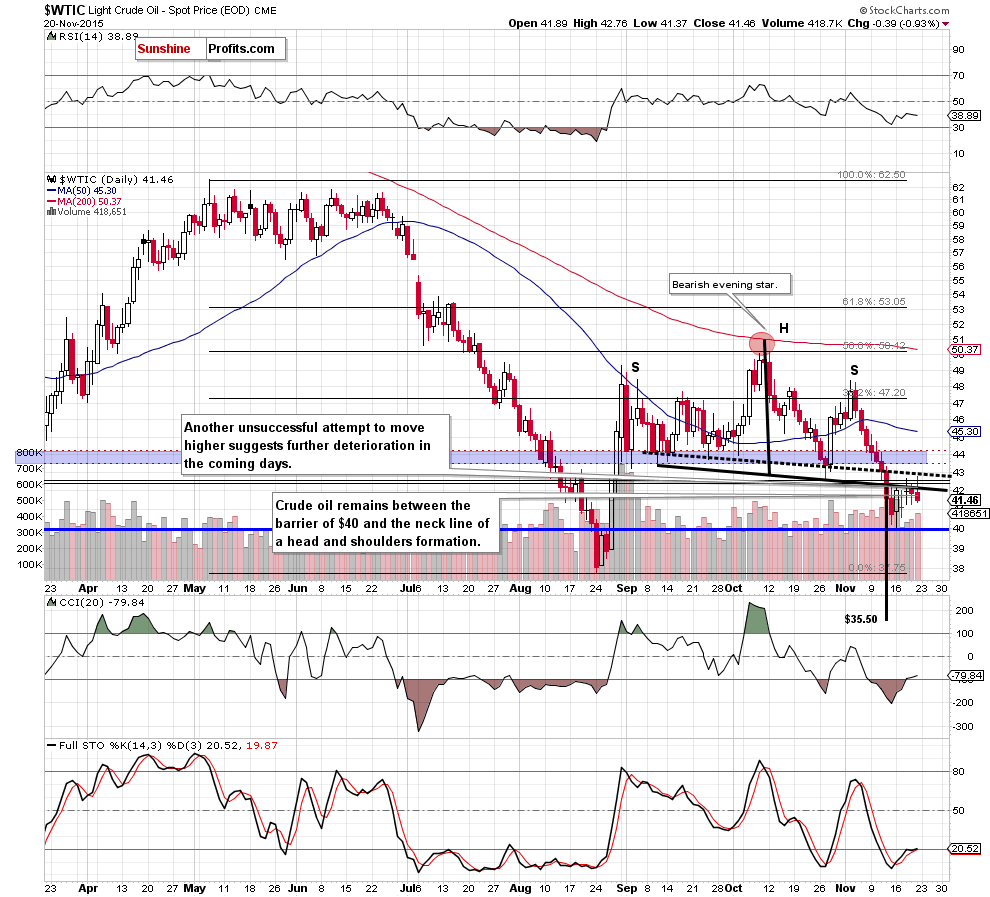Click the $WTIC (Daily) 41.46 legend label
This screenshot has height=897, width=990.
coord(110,179)
